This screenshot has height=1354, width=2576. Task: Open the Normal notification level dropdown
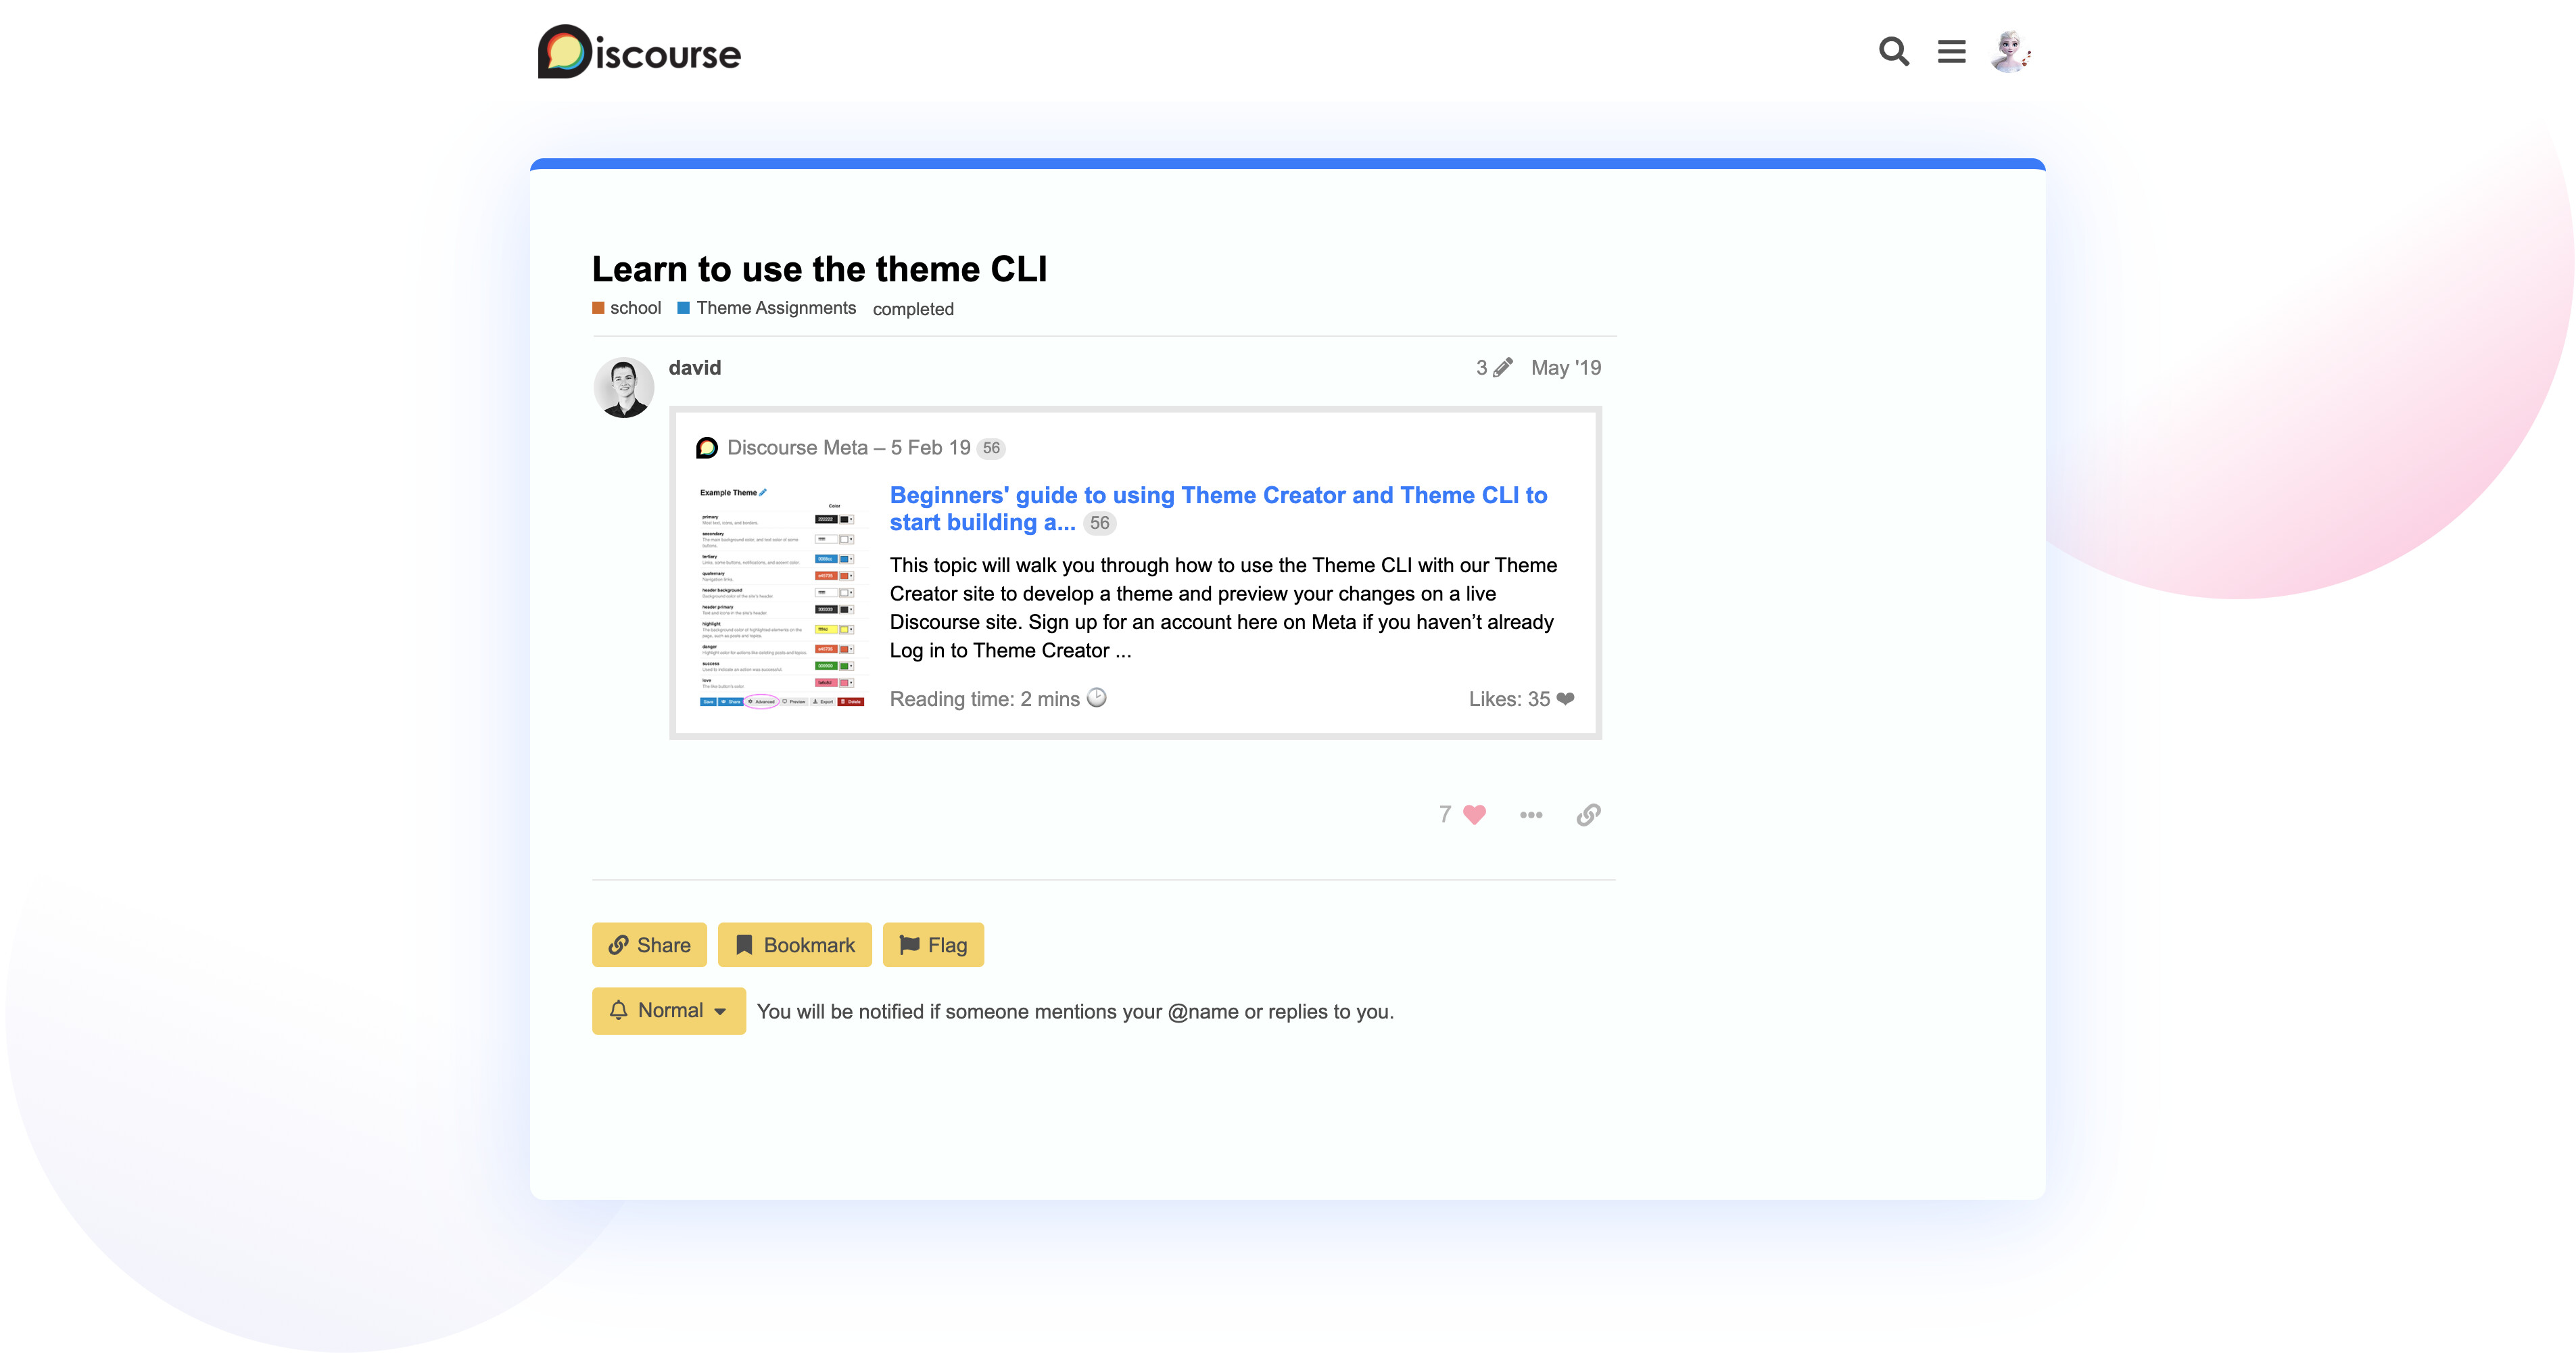(x=668, y=1011)
